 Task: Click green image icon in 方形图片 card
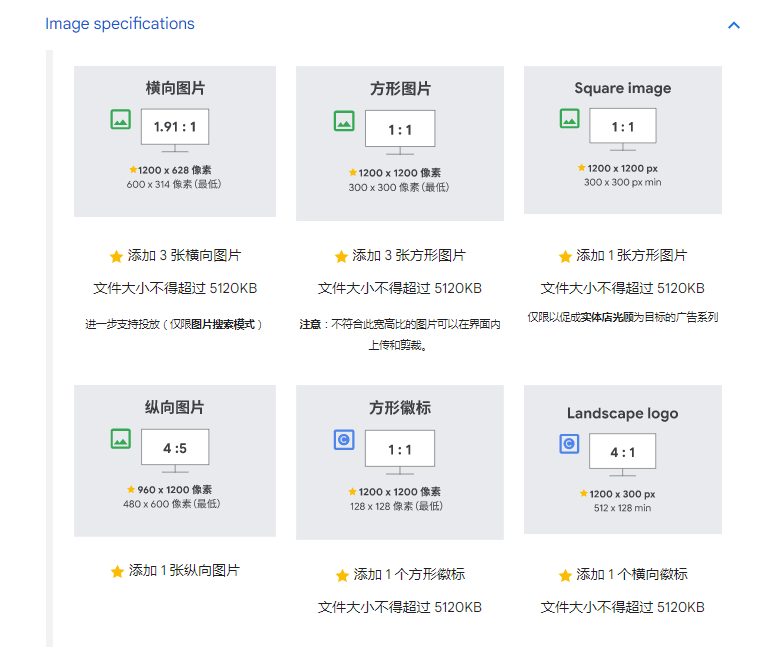tap(344, 121)
